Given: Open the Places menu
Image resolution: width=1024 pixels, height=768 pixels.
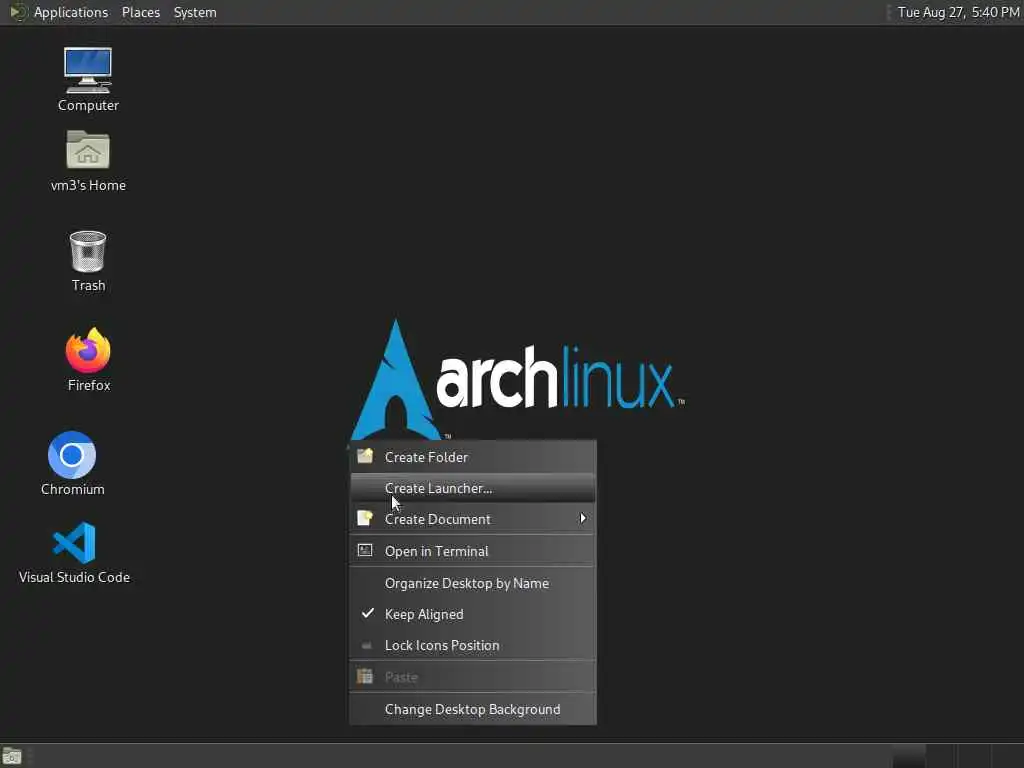Looking at the screenshot, I should pos(140,12).
